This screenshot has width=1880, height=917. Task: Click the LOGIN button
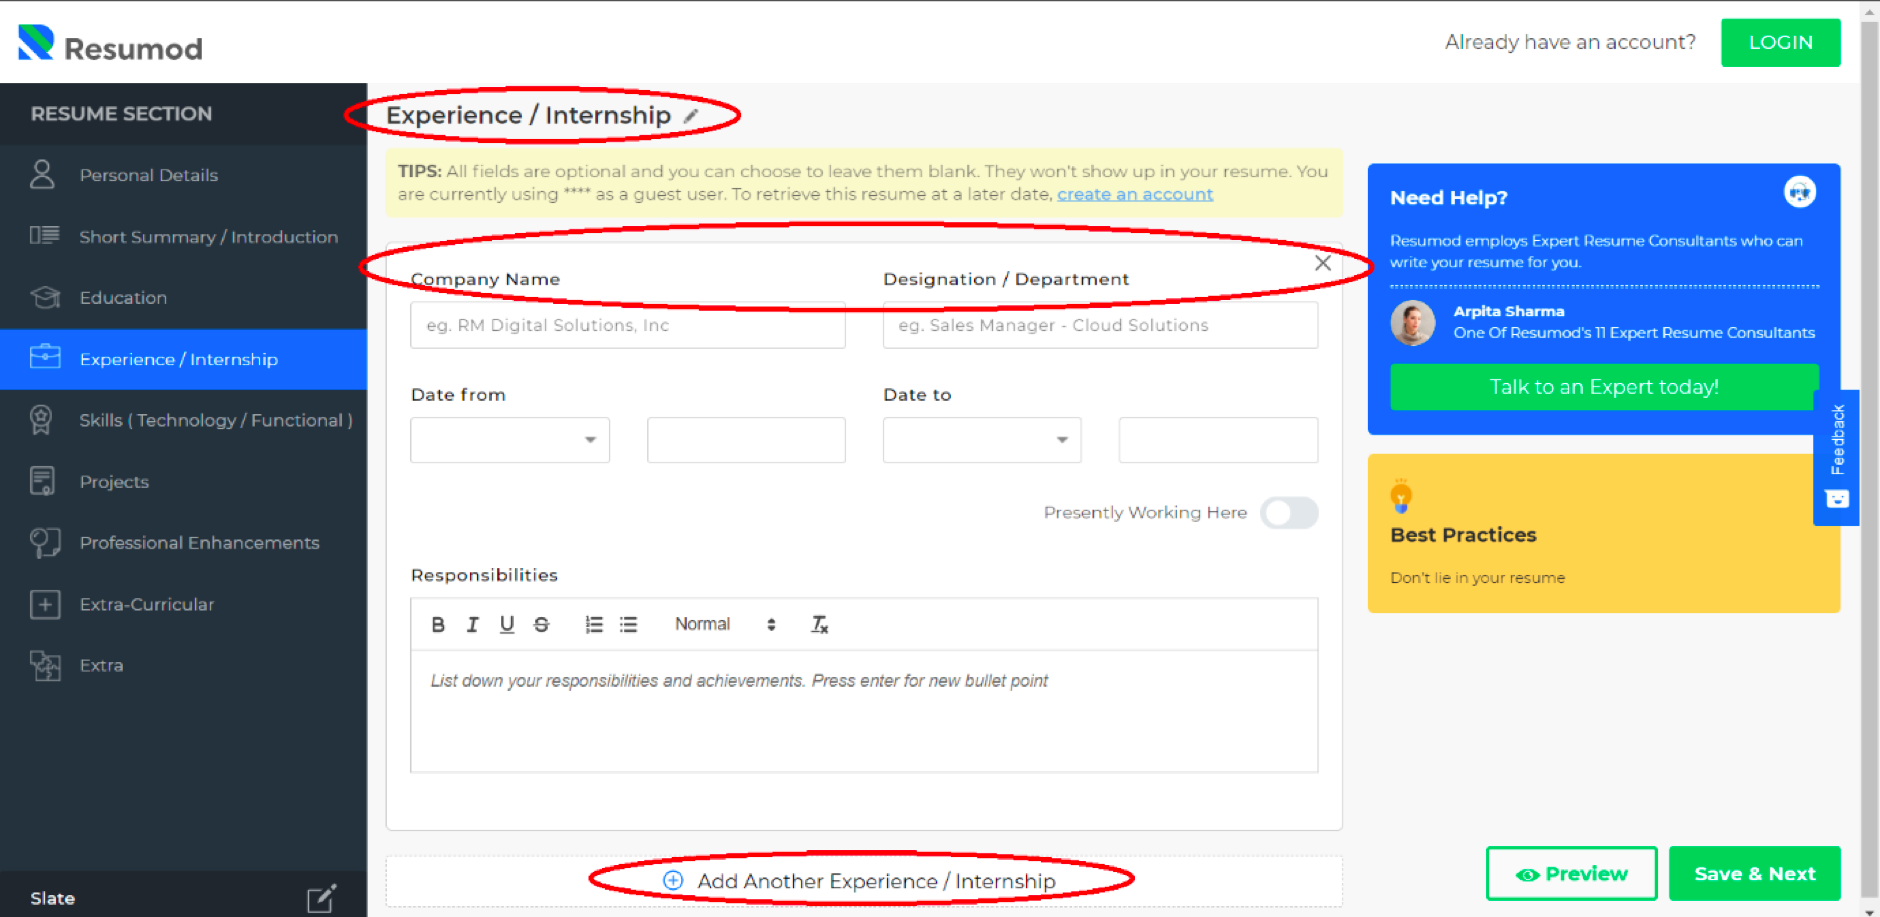pyautogui.click(x=1780, y=42)
